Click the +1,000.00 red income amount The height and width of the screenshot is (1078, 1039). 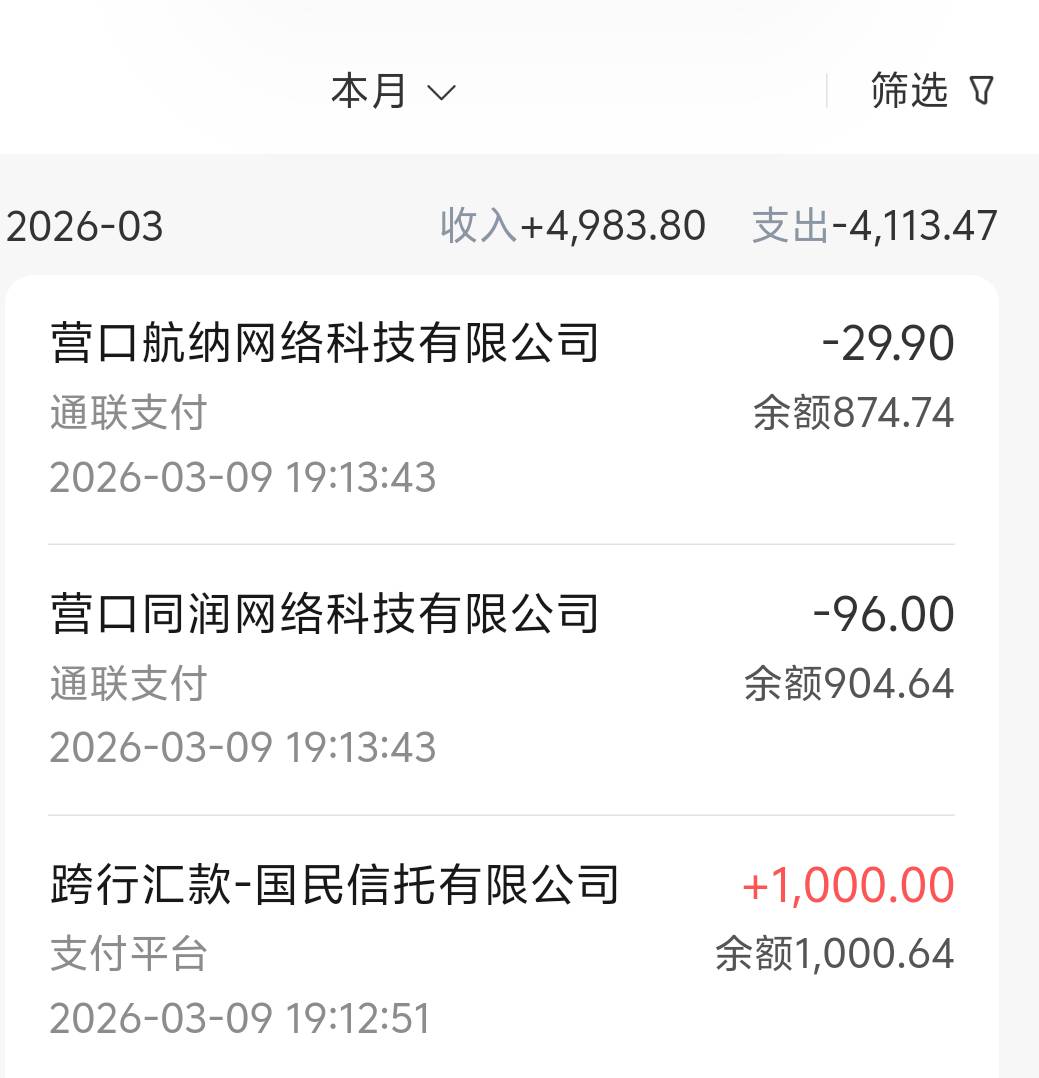click(848, 886)
